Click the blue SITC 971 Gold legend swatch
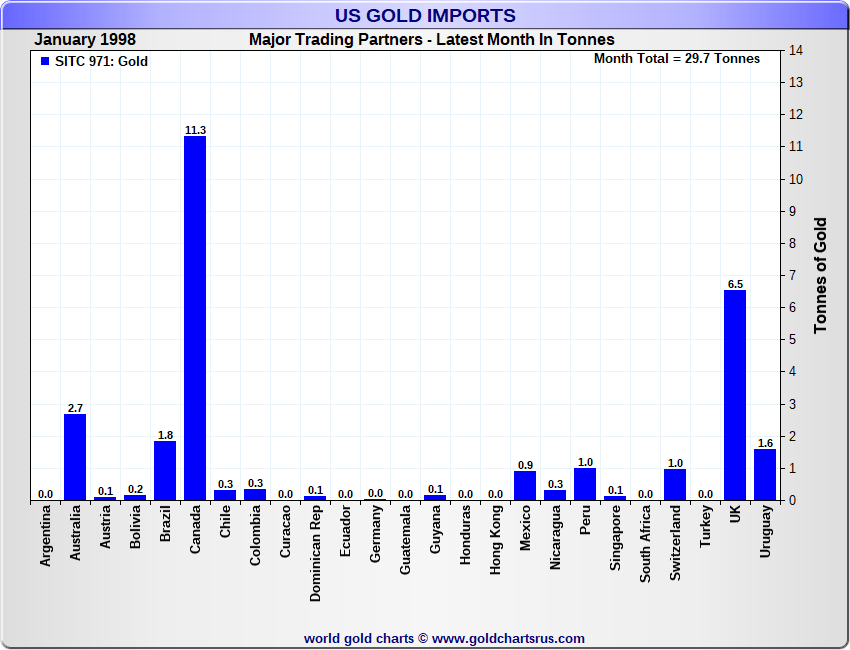Screen dimensions: 850x650 pyautogui.click(x=45, y=62)
